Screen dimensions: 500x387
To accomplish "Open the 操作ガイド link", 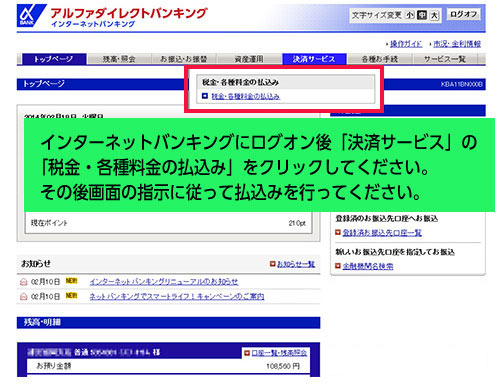I will point(406,44).
